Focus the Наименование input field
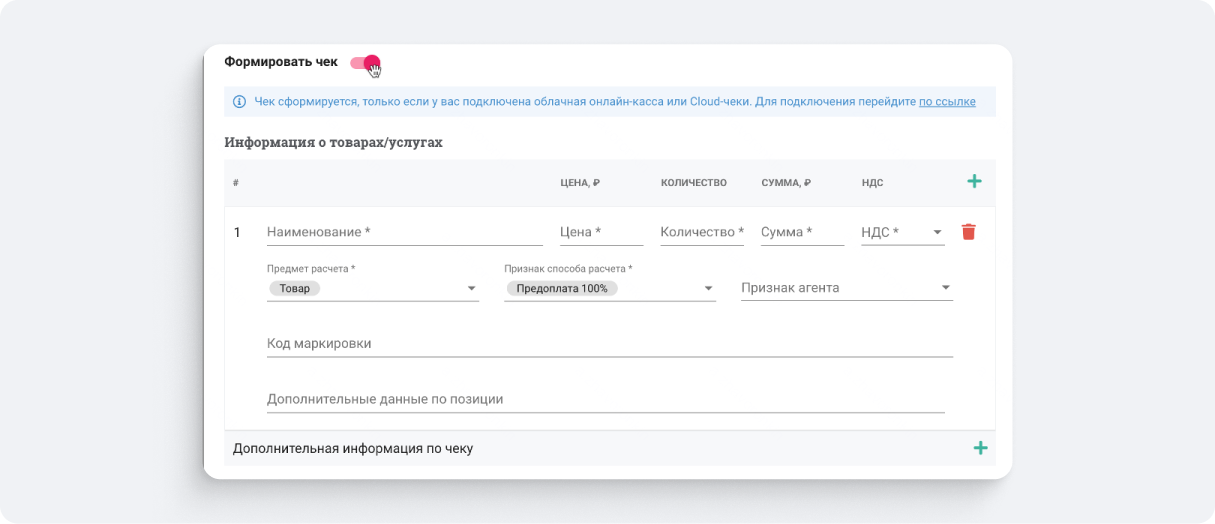Screen dimensions: 1215x524 tap(404, 232)
